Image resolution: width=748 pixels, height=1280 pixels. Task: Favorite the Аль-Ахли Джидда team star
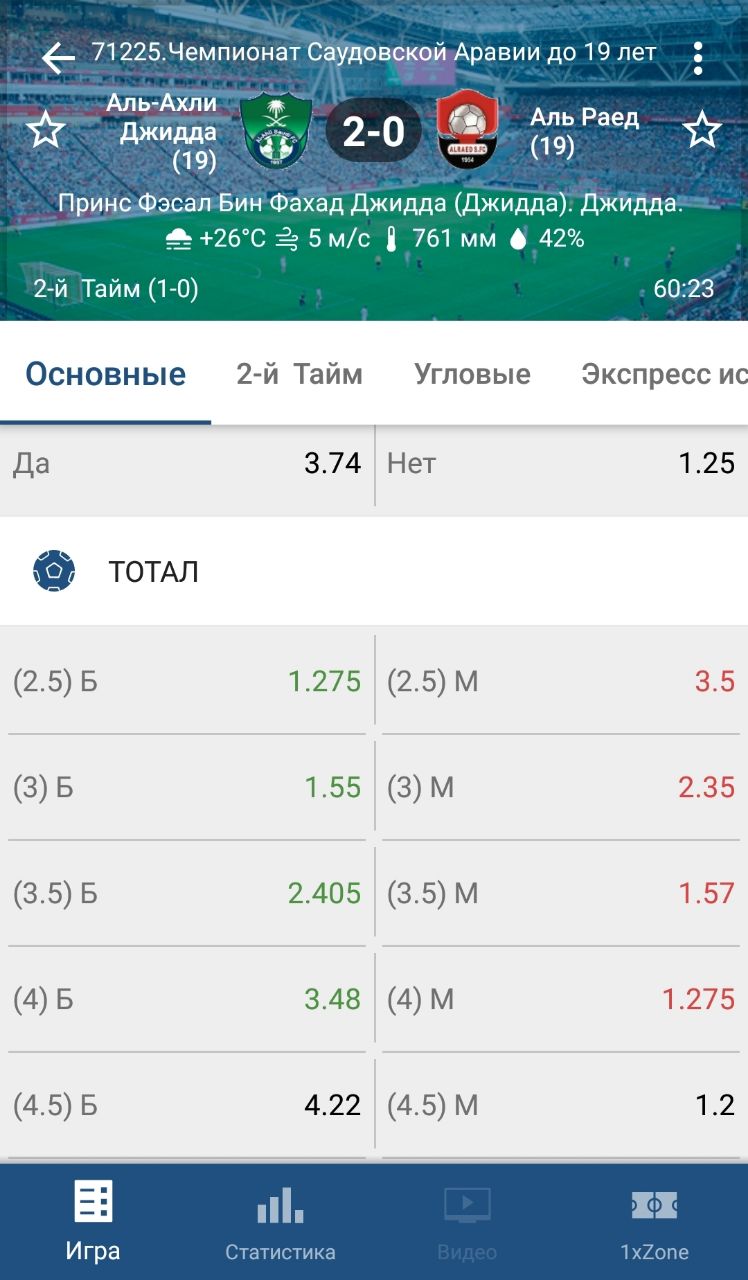[45, 130]
